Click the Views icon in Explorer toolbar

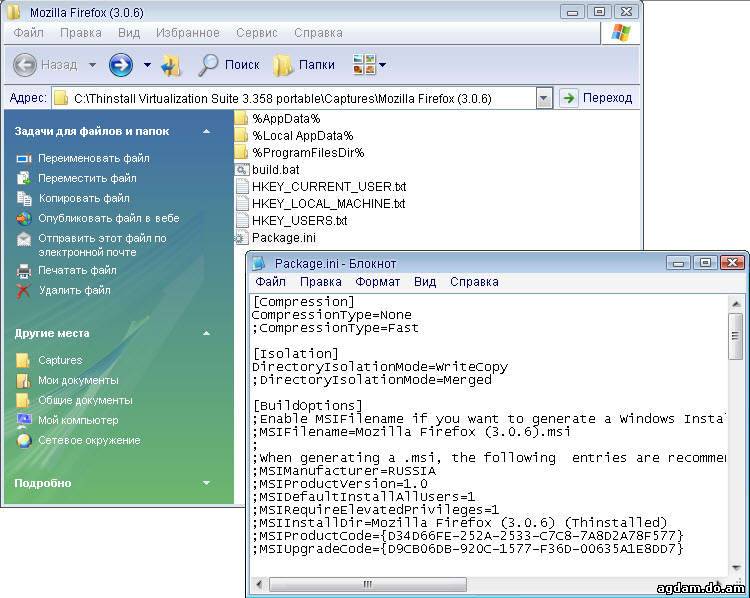(364, 64)
